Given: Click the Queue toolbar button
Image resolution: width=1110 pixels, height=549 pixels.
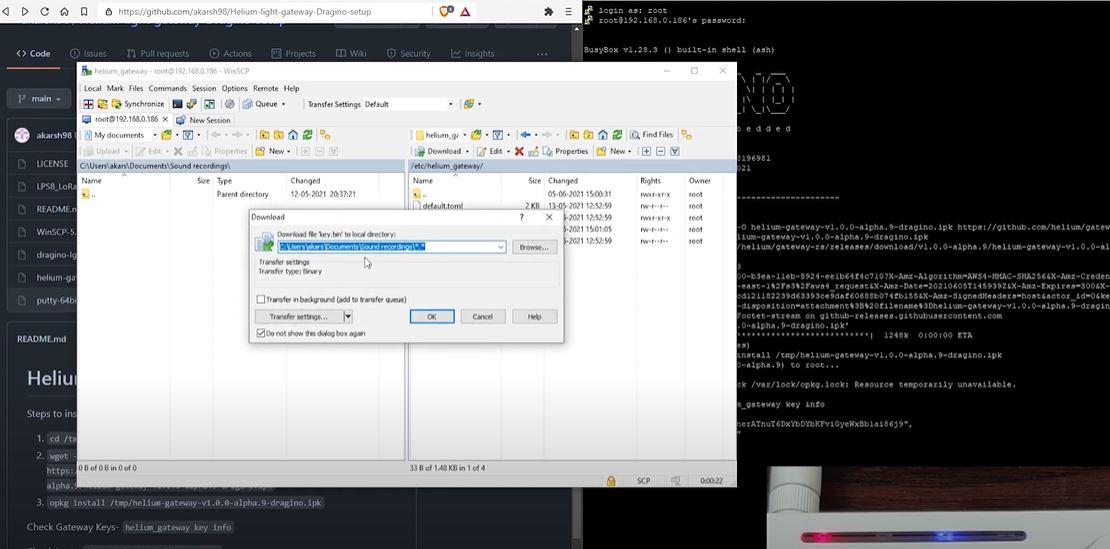Looking at the screenshot, I should (x=261, y=104).
